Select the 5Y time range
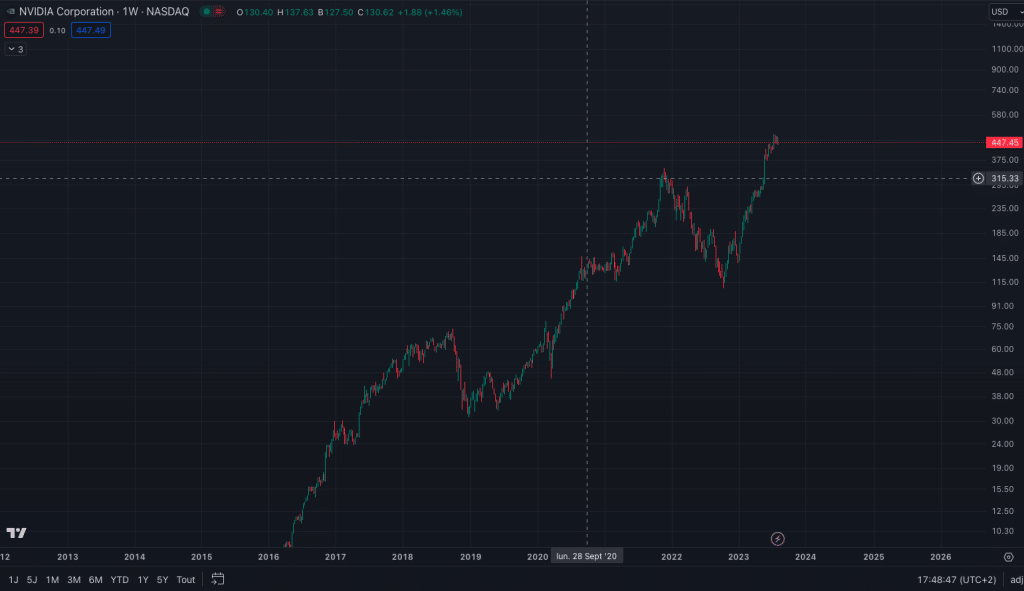Image resolution: width=1024 pixels, height=591 pixels. tap(163, 579)
